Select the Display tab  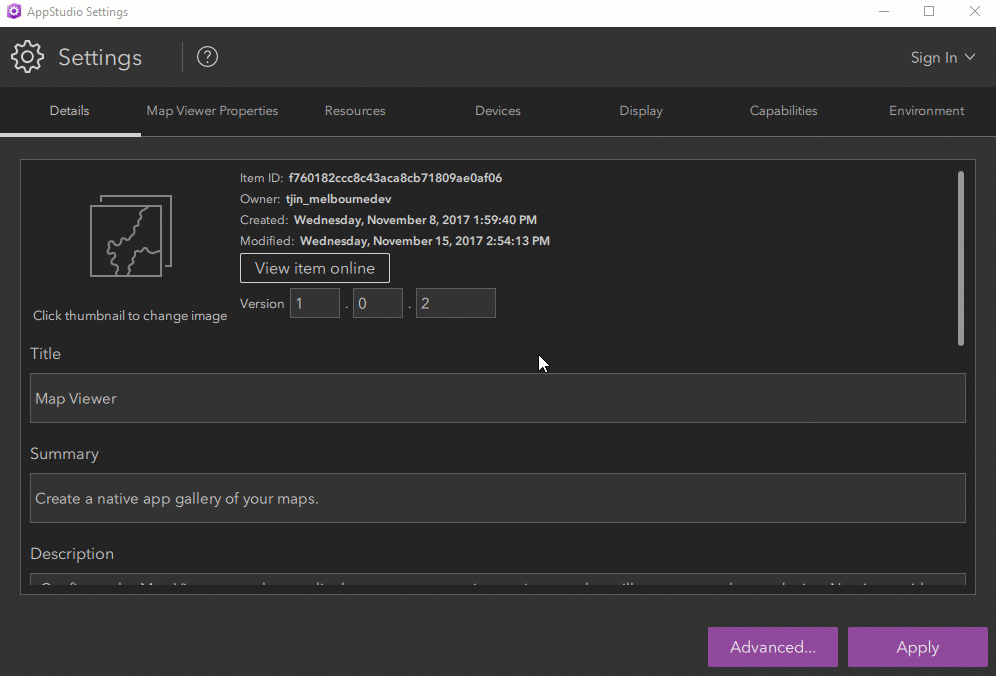641,111
